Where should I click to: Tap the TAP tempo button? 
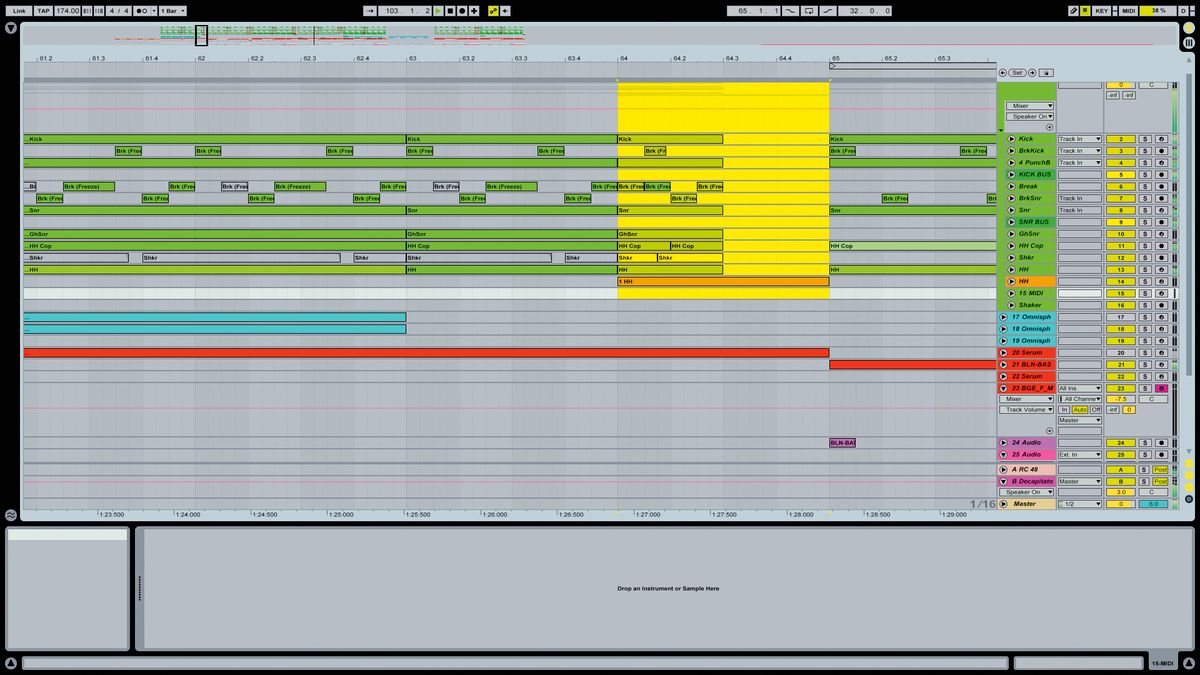click(42, 10)
